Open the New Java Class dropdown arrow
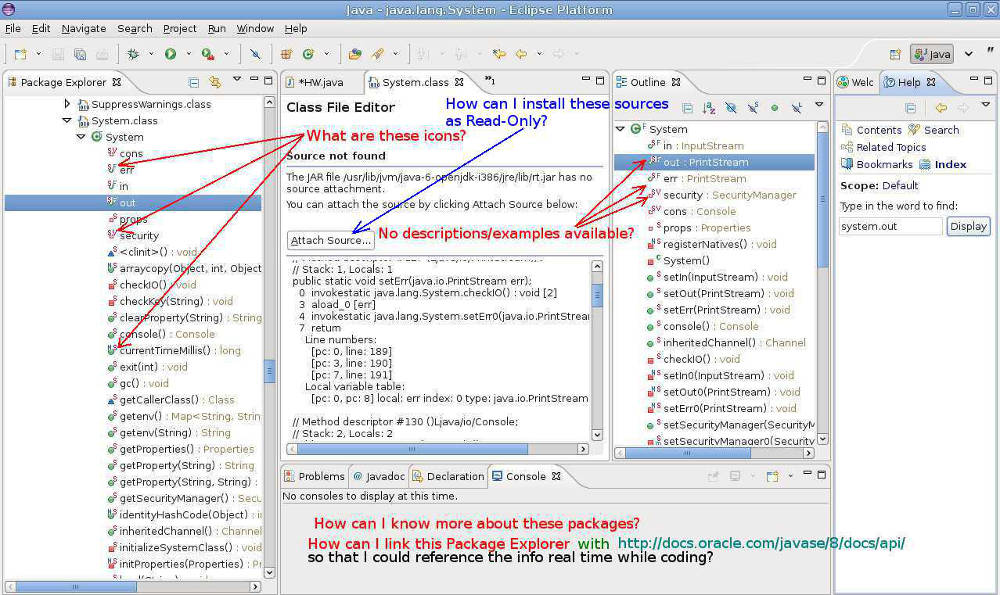1000x595 pixels. coord(327,54)
